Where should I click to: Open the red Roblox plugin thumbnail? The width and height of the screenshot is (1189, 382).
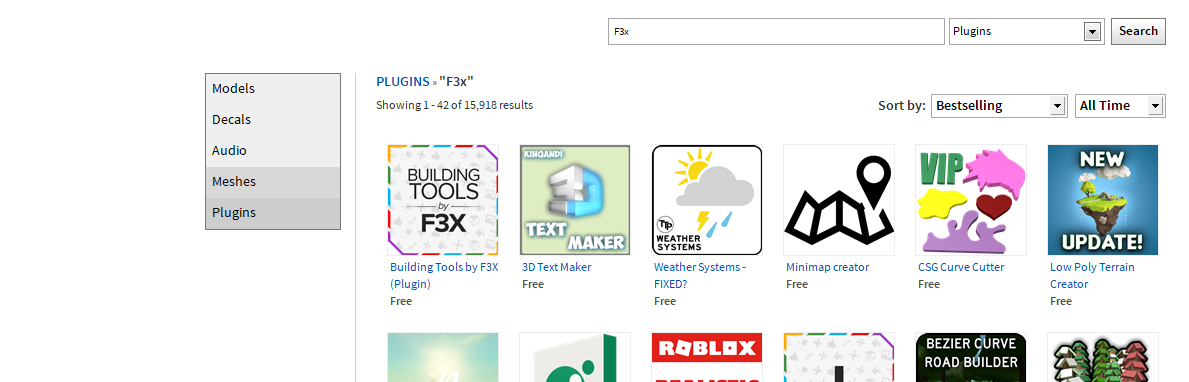[707, 357]
